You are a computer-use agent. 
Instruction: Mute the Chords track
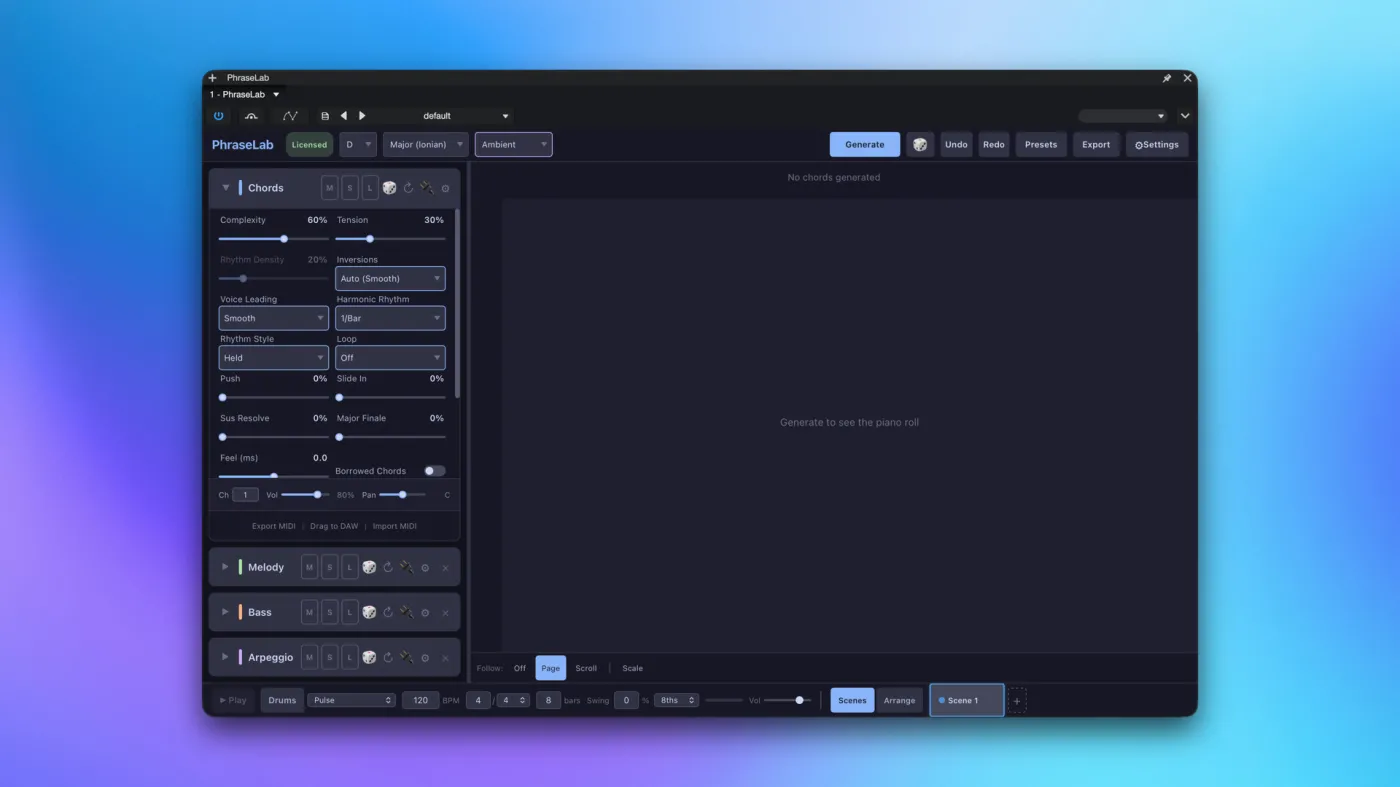[x=330, y=188]
